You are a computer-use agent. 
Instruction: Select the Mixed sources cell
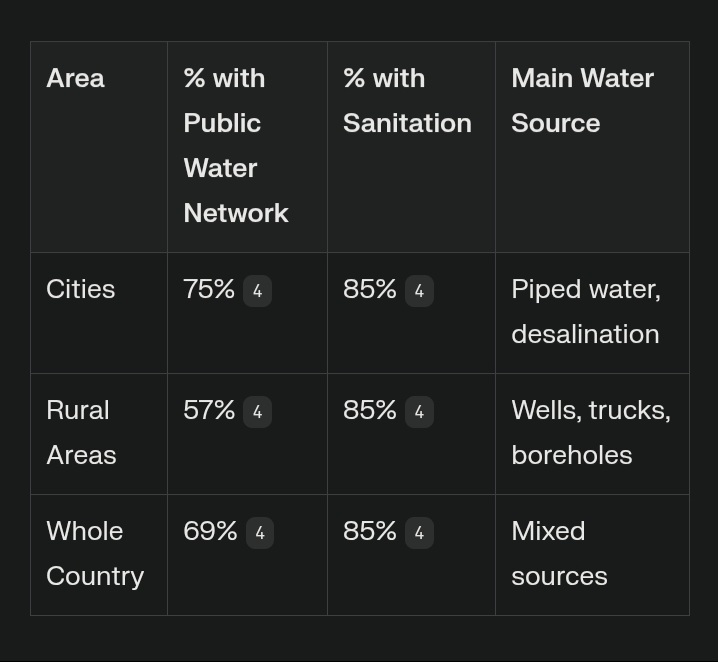point(559,553)
